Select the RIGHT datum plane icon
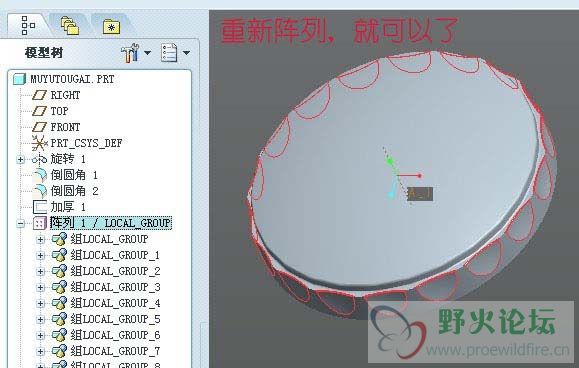579x368 pixels. (39, 95)
